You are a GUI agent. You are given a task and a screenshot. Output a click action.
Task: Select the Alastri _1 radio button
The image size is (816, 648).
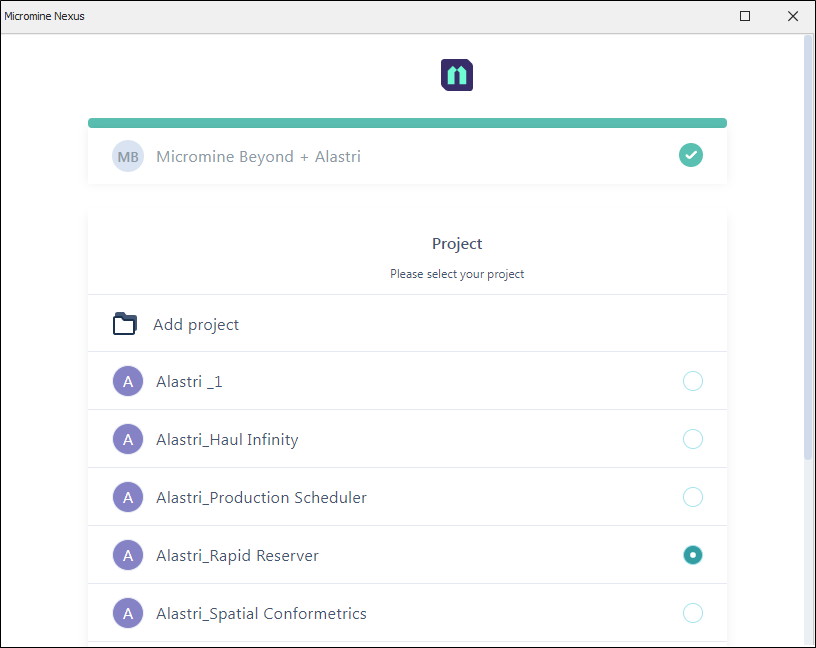click(693, 381)
